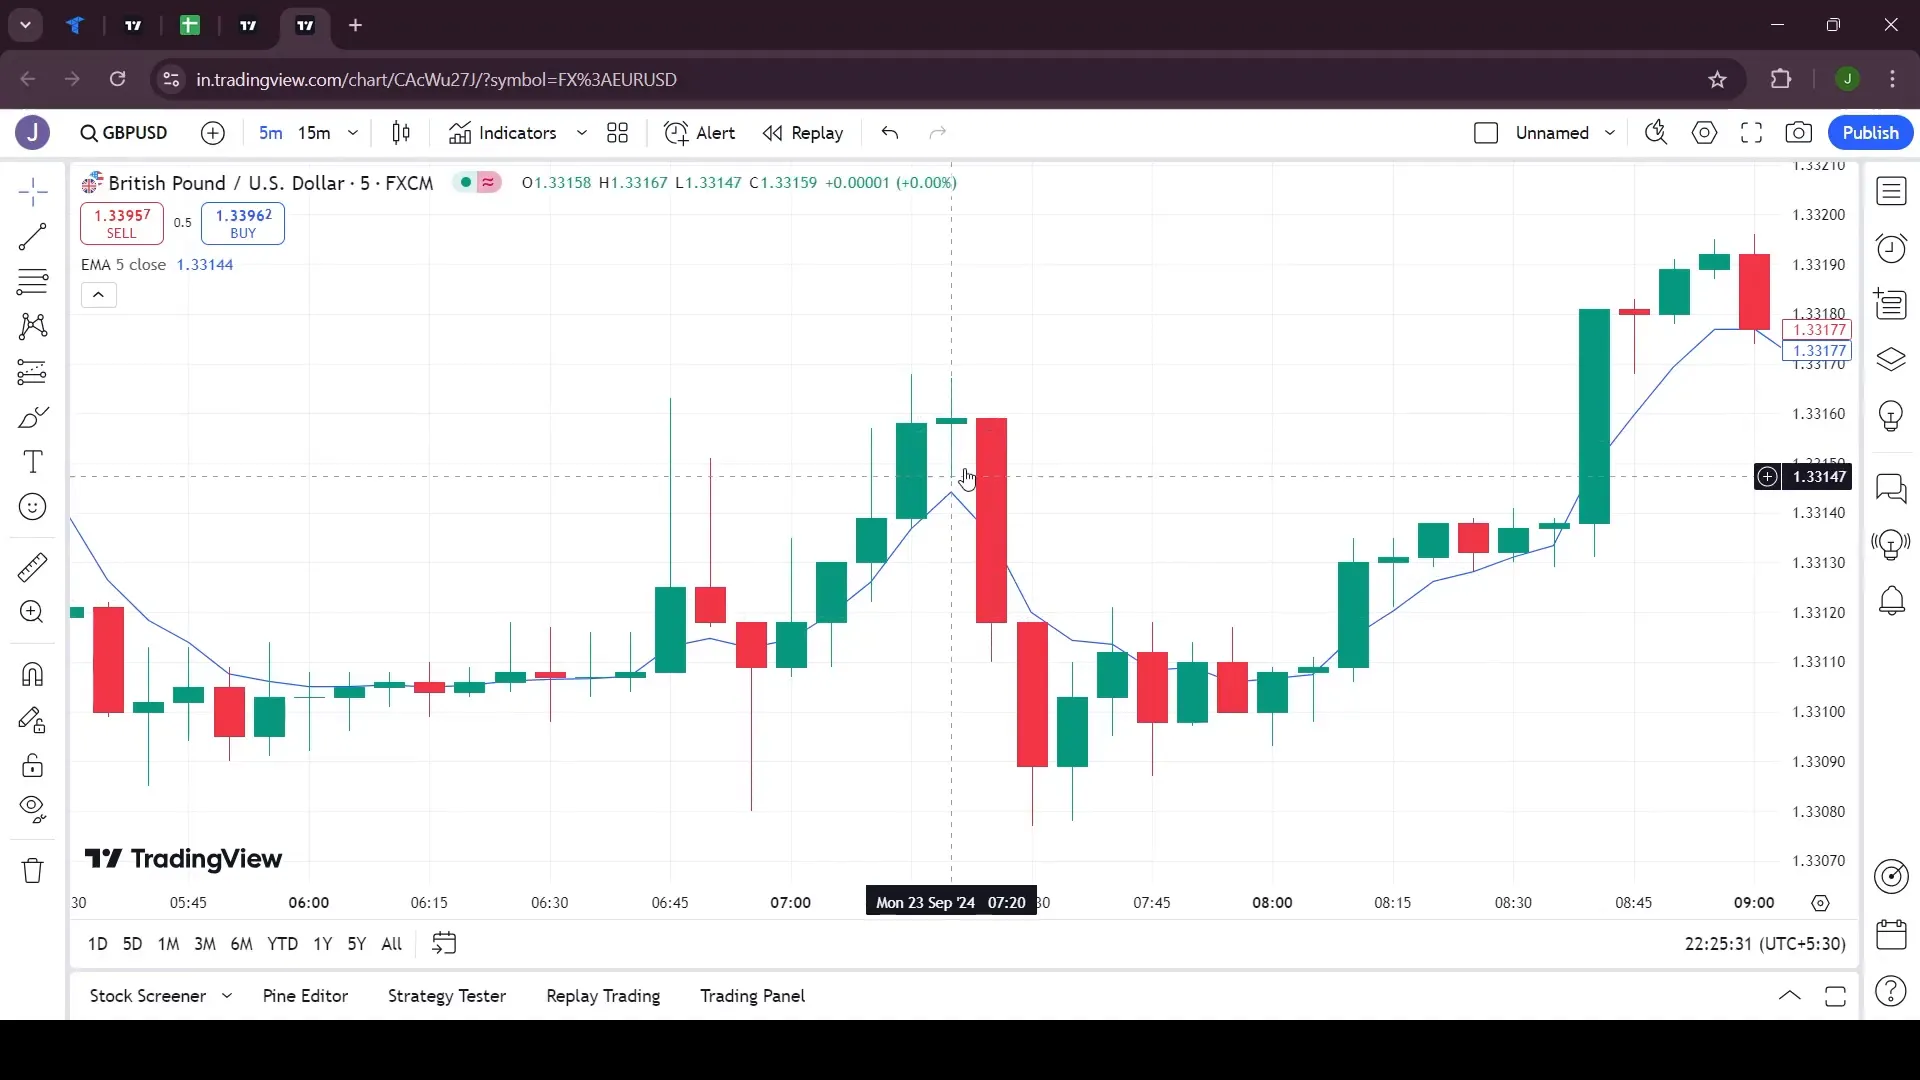Screen dimensions: 1920x1080
Task: Toggle magnet mode for drawings
Action: pyautogui.click(x=32, y=675)
